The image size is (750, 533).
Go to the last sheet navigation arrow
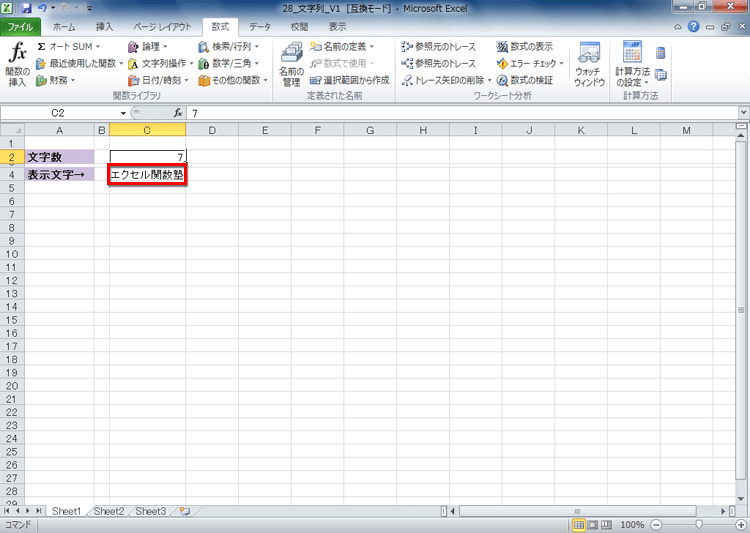pos(38,511)
